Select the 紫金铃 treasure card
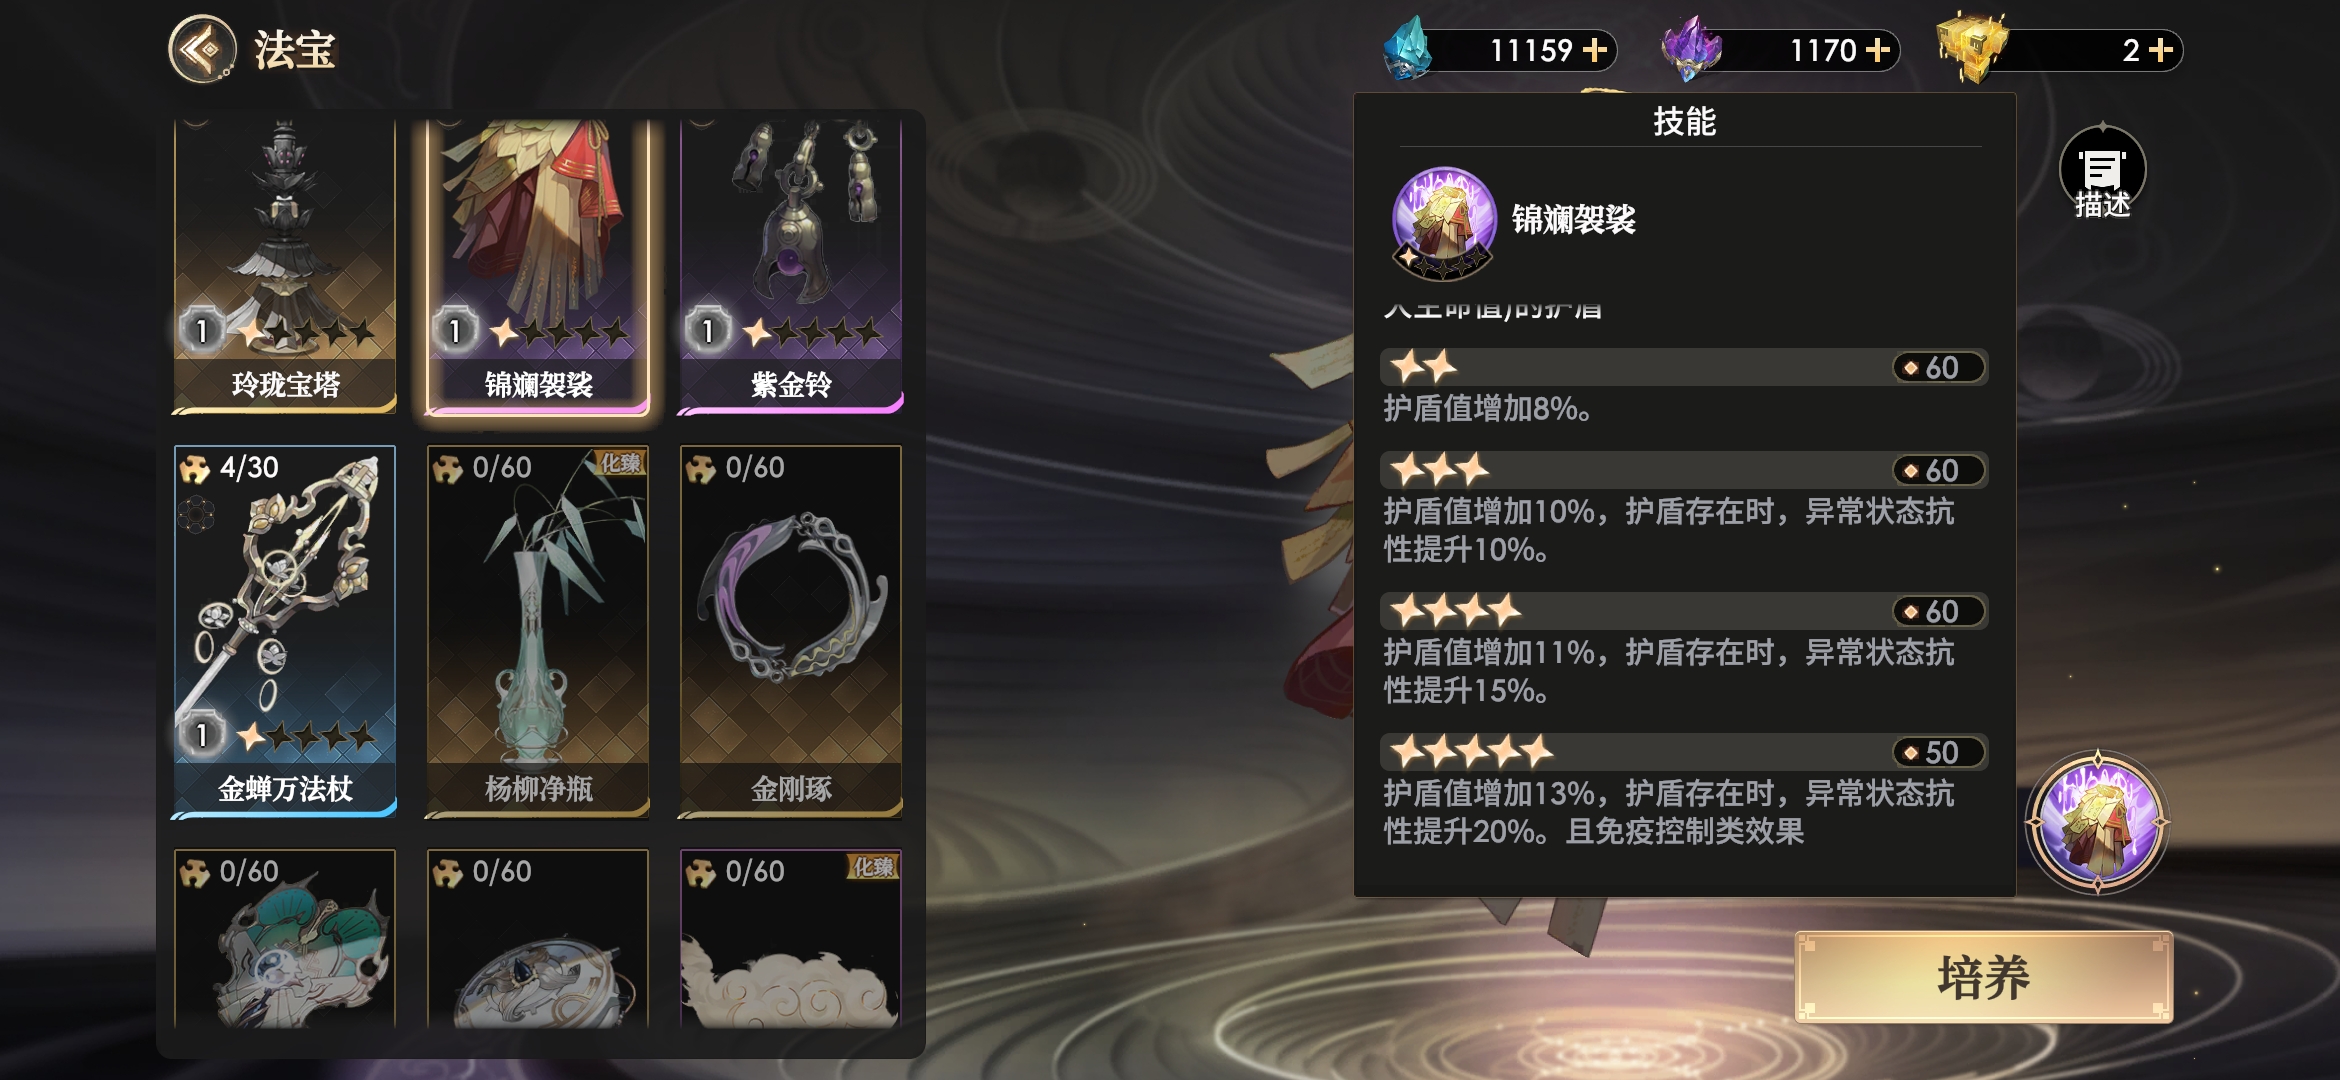Image resolution: width=2340 pixels, height=1080 pixels. (791, 265)
